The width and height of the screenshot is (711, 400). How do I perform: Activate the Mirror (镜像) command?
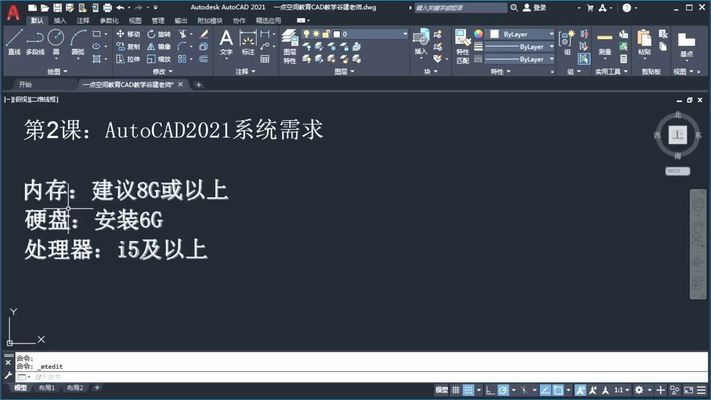point(159,46)
